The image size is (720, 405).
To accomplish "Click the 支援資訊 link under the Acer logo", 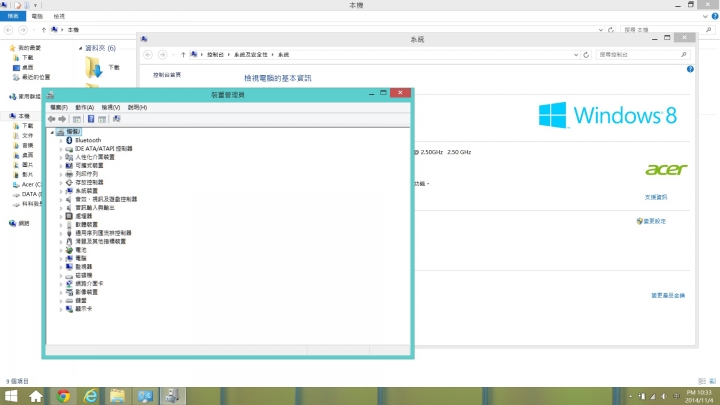I will [656, 197].
